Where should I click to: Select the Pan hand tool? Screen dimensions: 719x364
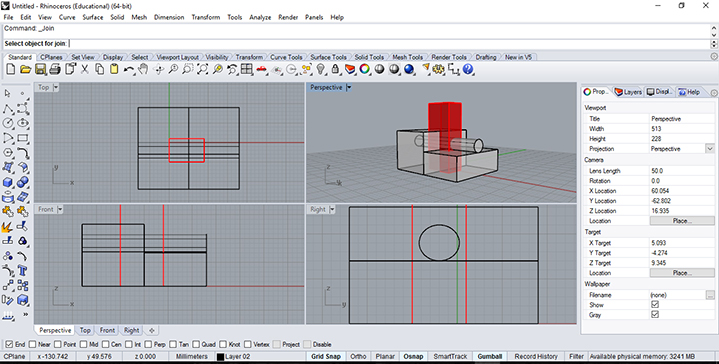coord(144,69)
